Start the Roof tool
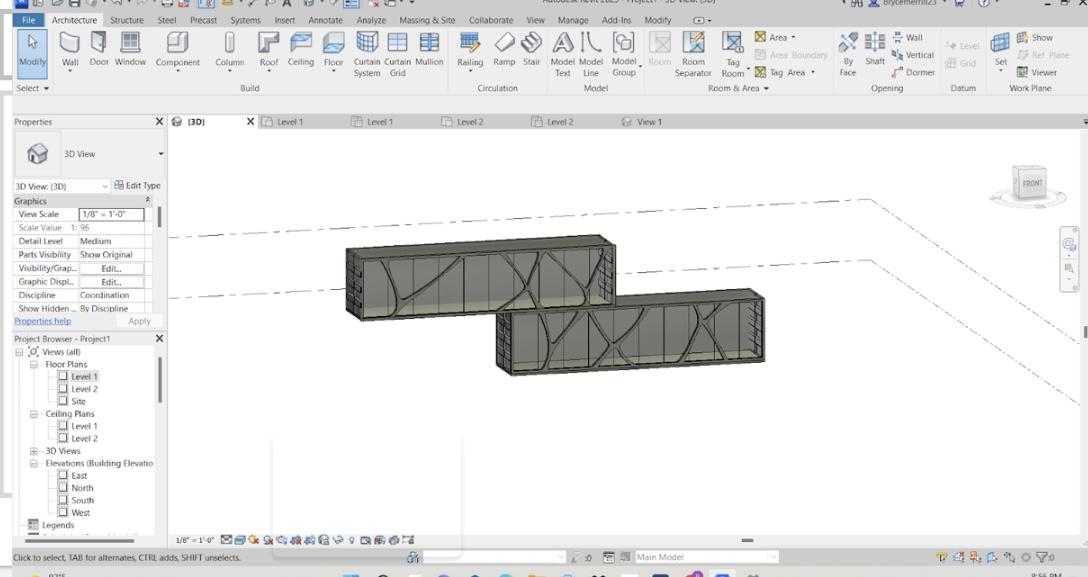Viewport: 1088px width, 577px height. pyautogui.click(x=269, y=51)
